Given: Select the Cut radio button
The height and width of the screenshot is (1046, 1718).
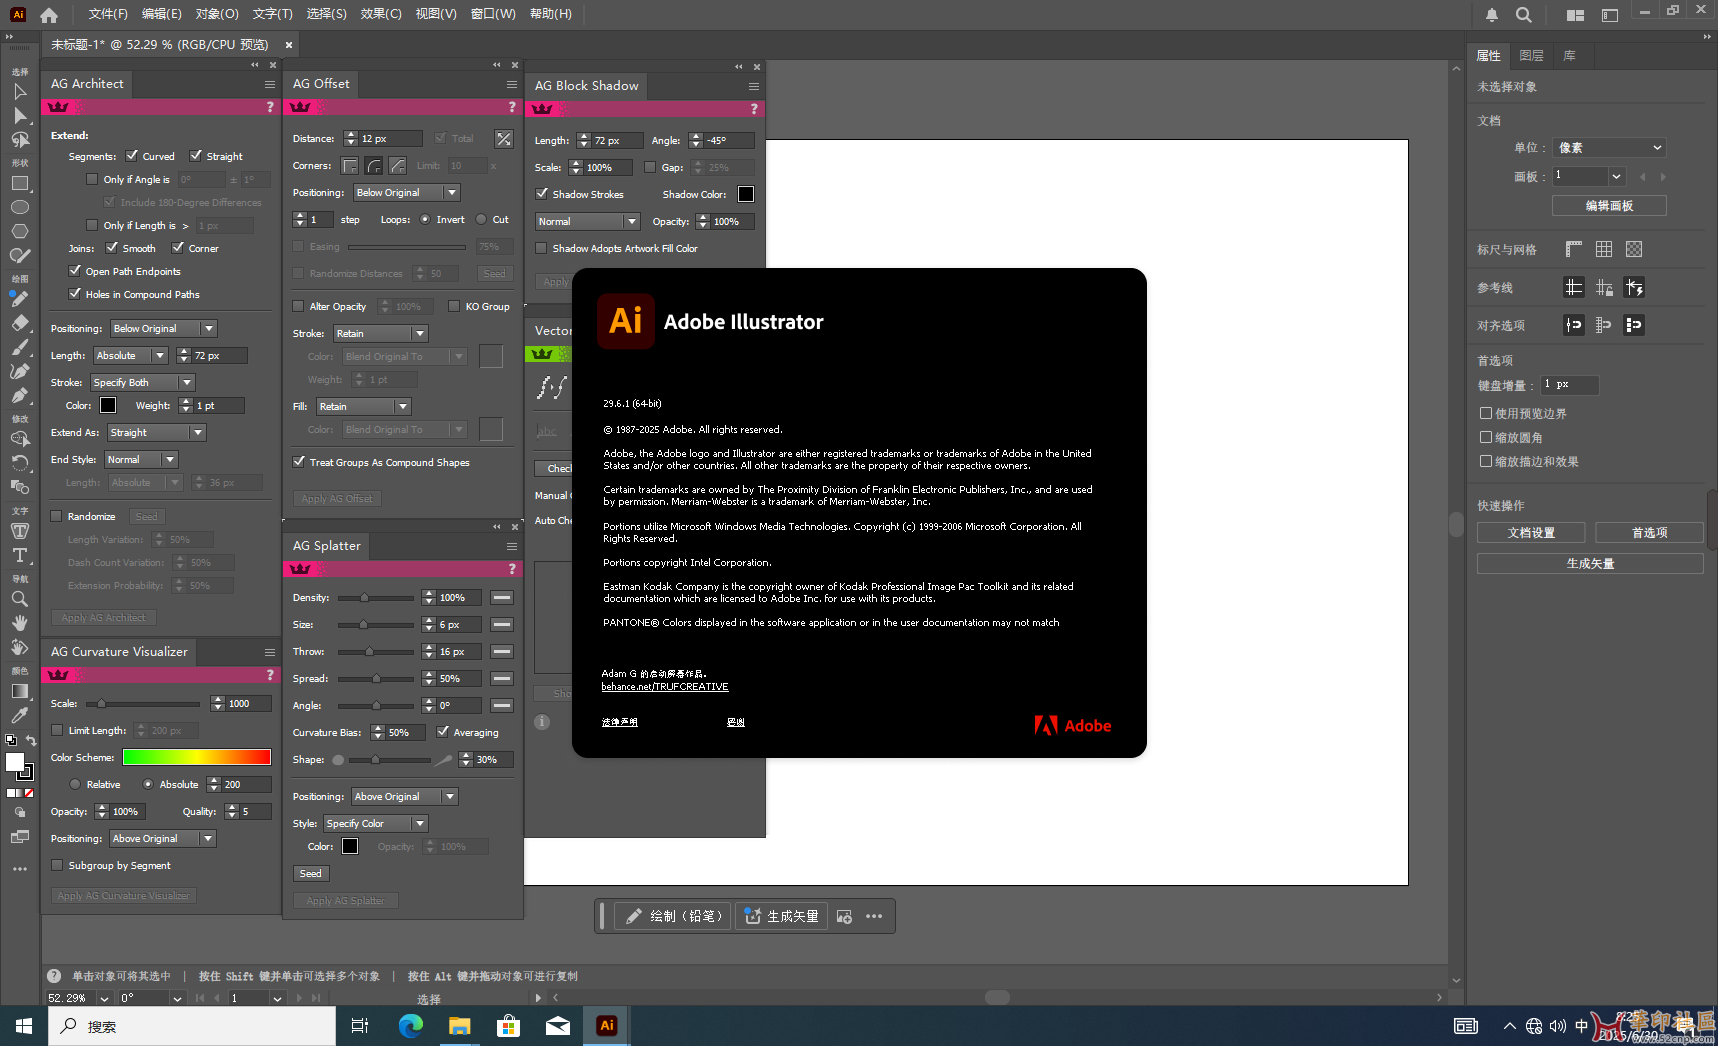Looking at the screenshot, I should 482,220.
